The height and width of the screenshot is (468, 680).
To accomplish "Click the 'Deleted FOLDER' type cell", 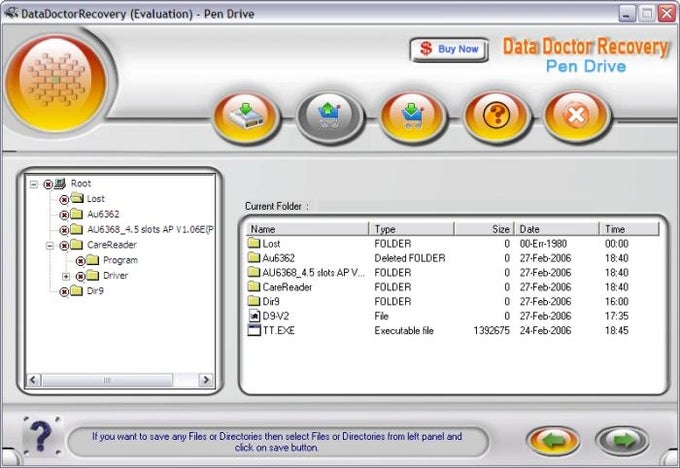I will pos(410,258).
